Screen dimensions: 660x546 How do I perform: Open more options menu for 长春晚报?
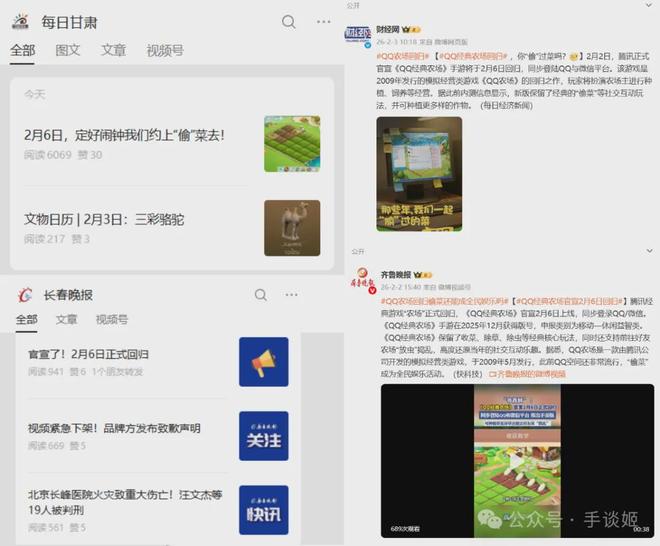click(292, 295)
